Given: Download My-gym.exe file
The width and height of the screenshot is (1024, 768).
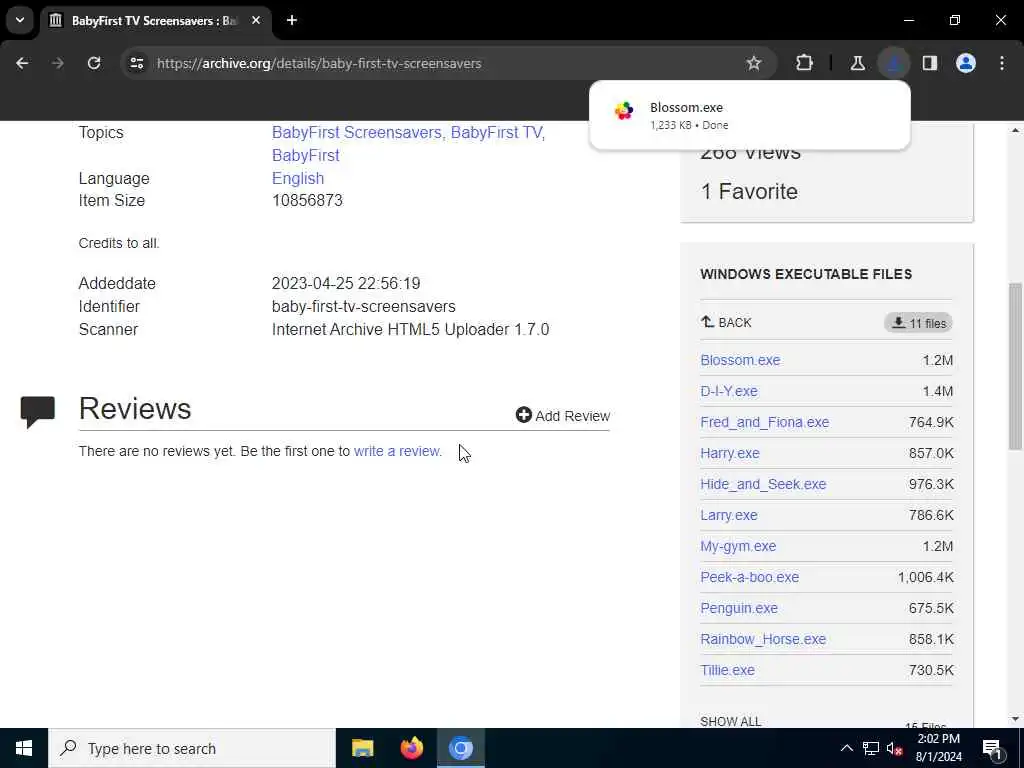Looking at the screenshot, I should coord(738,546).
